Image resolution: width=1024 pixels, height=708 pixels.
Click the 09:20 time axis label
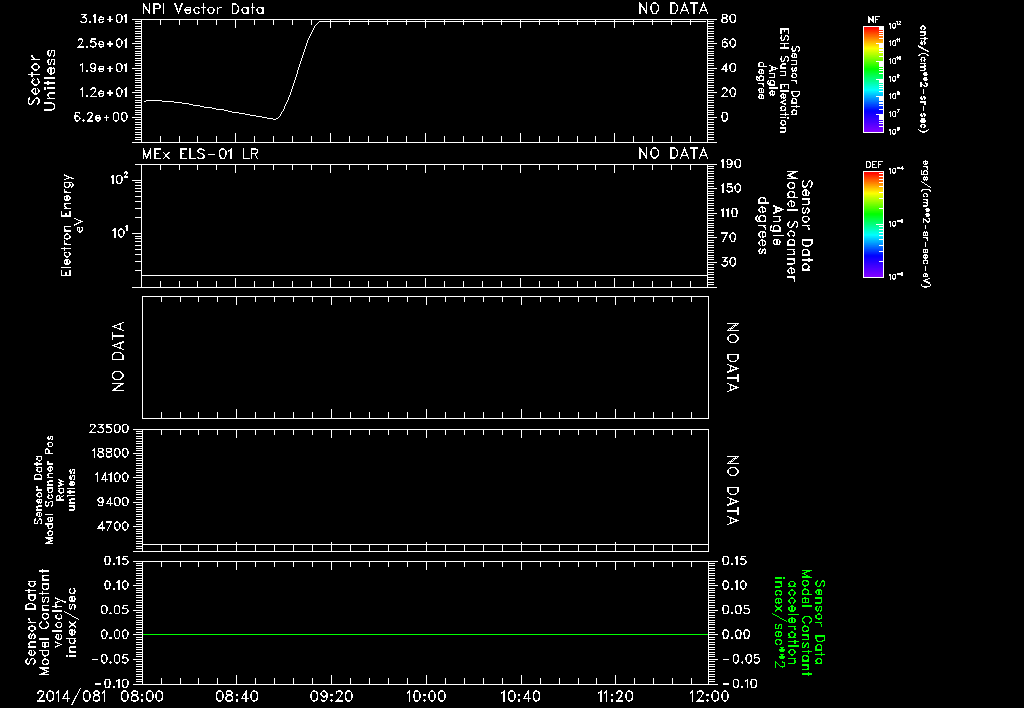(331, 696)
